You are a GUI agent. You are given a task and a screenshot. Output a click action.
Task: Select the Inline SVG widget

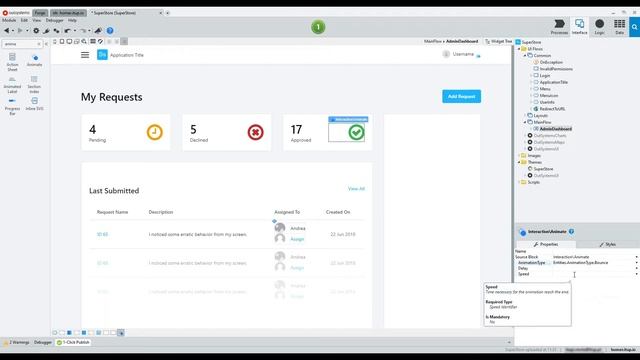point(34,104)
